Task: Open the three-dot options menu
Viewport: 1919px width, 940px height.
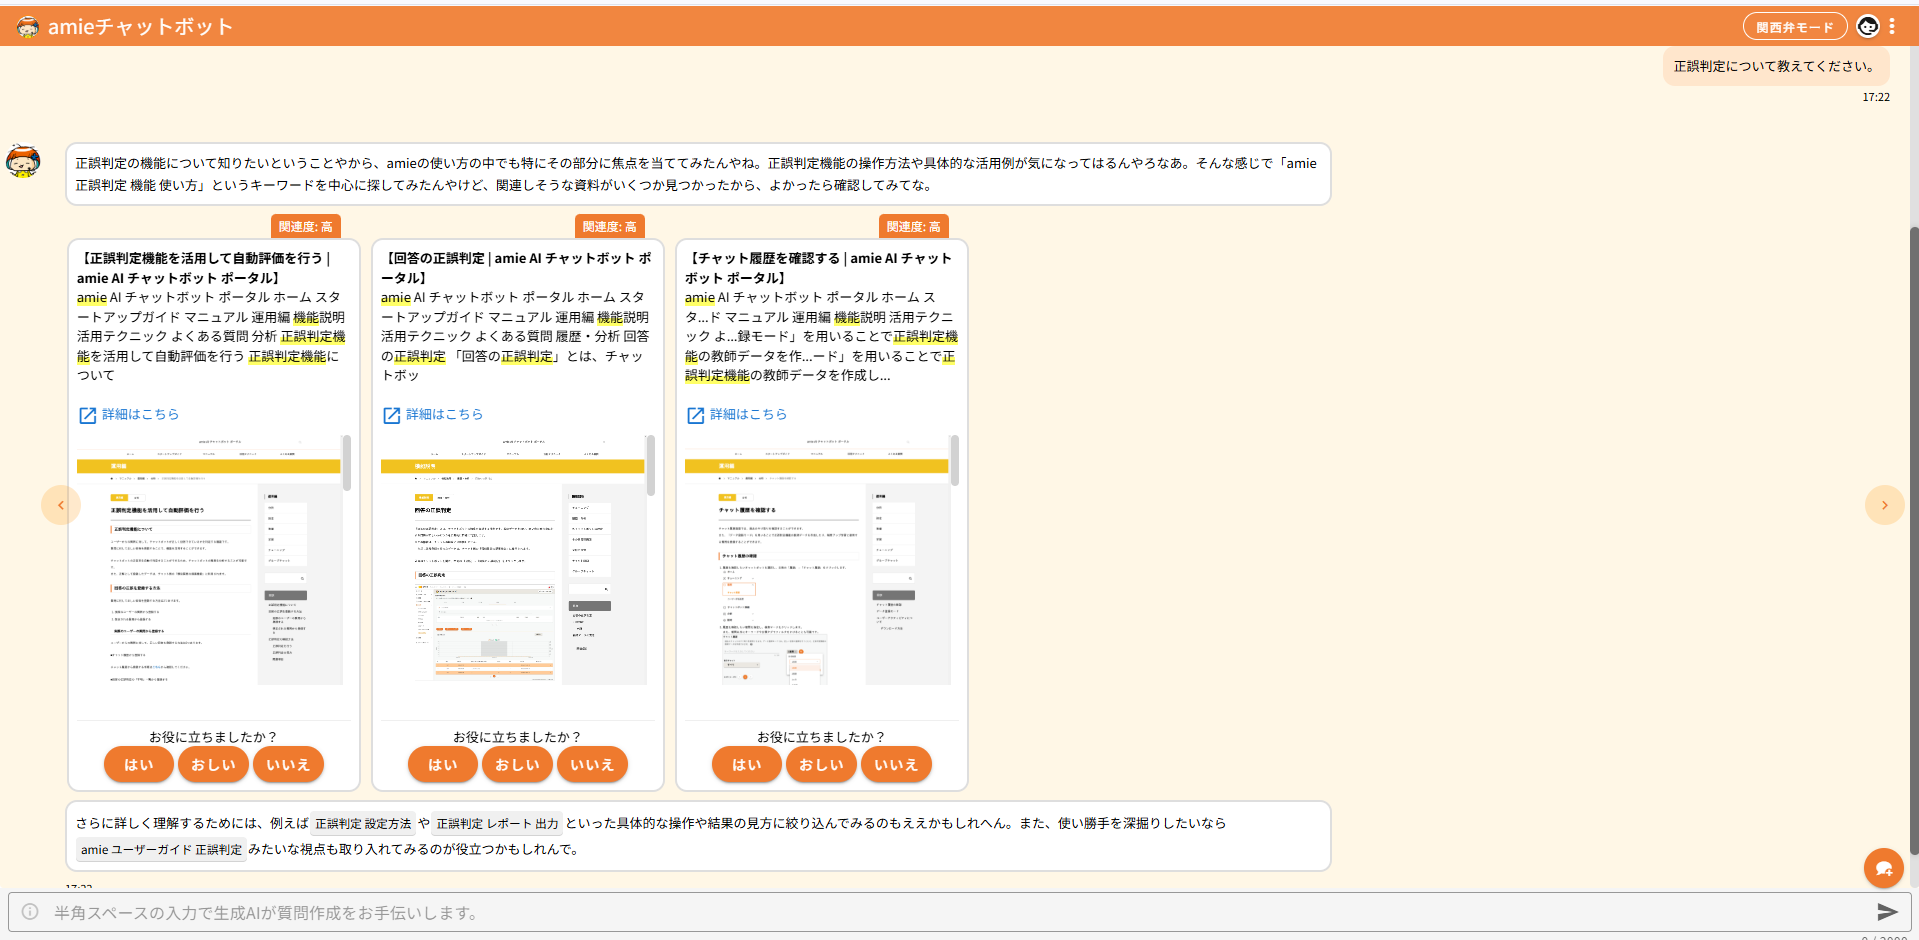Action: pyautogui.click(x=1892, y=27)
